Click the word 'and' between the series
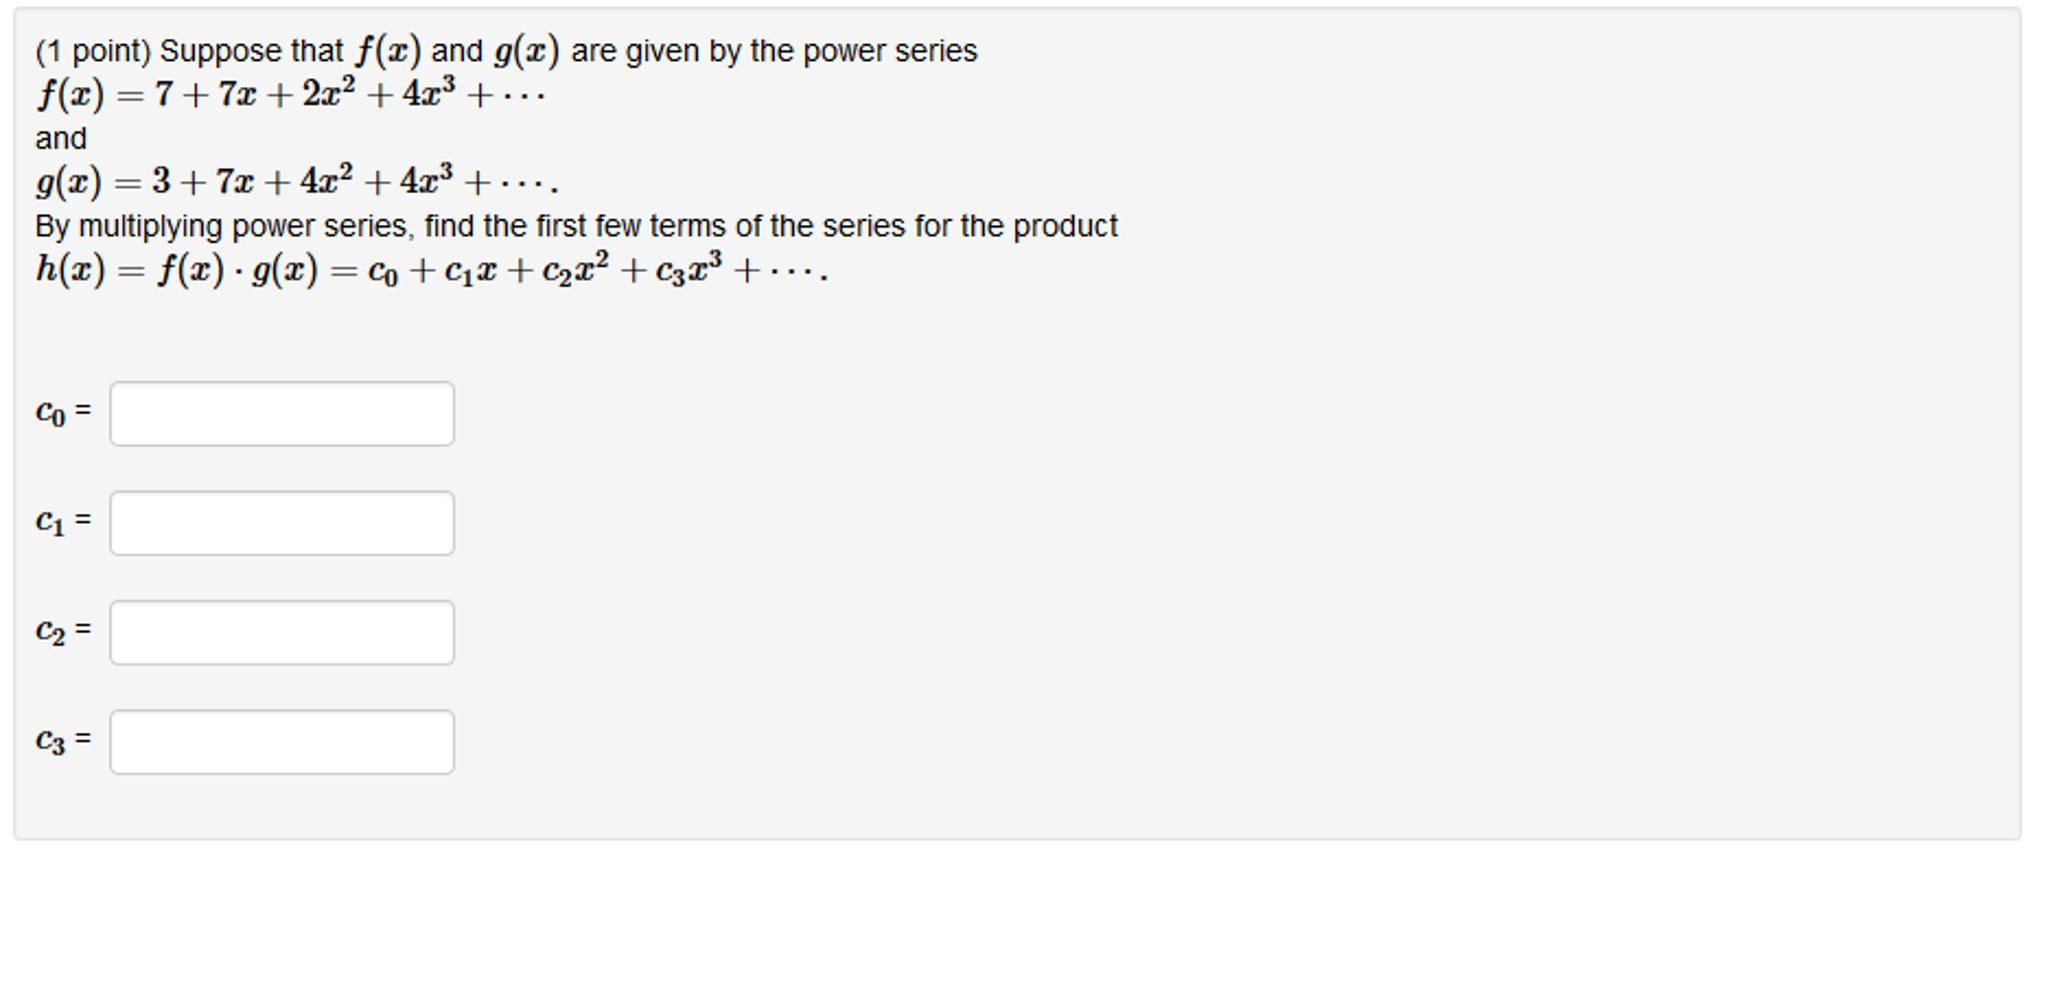The width and height of the screenshot is (2046, 1007). (60, 138)
